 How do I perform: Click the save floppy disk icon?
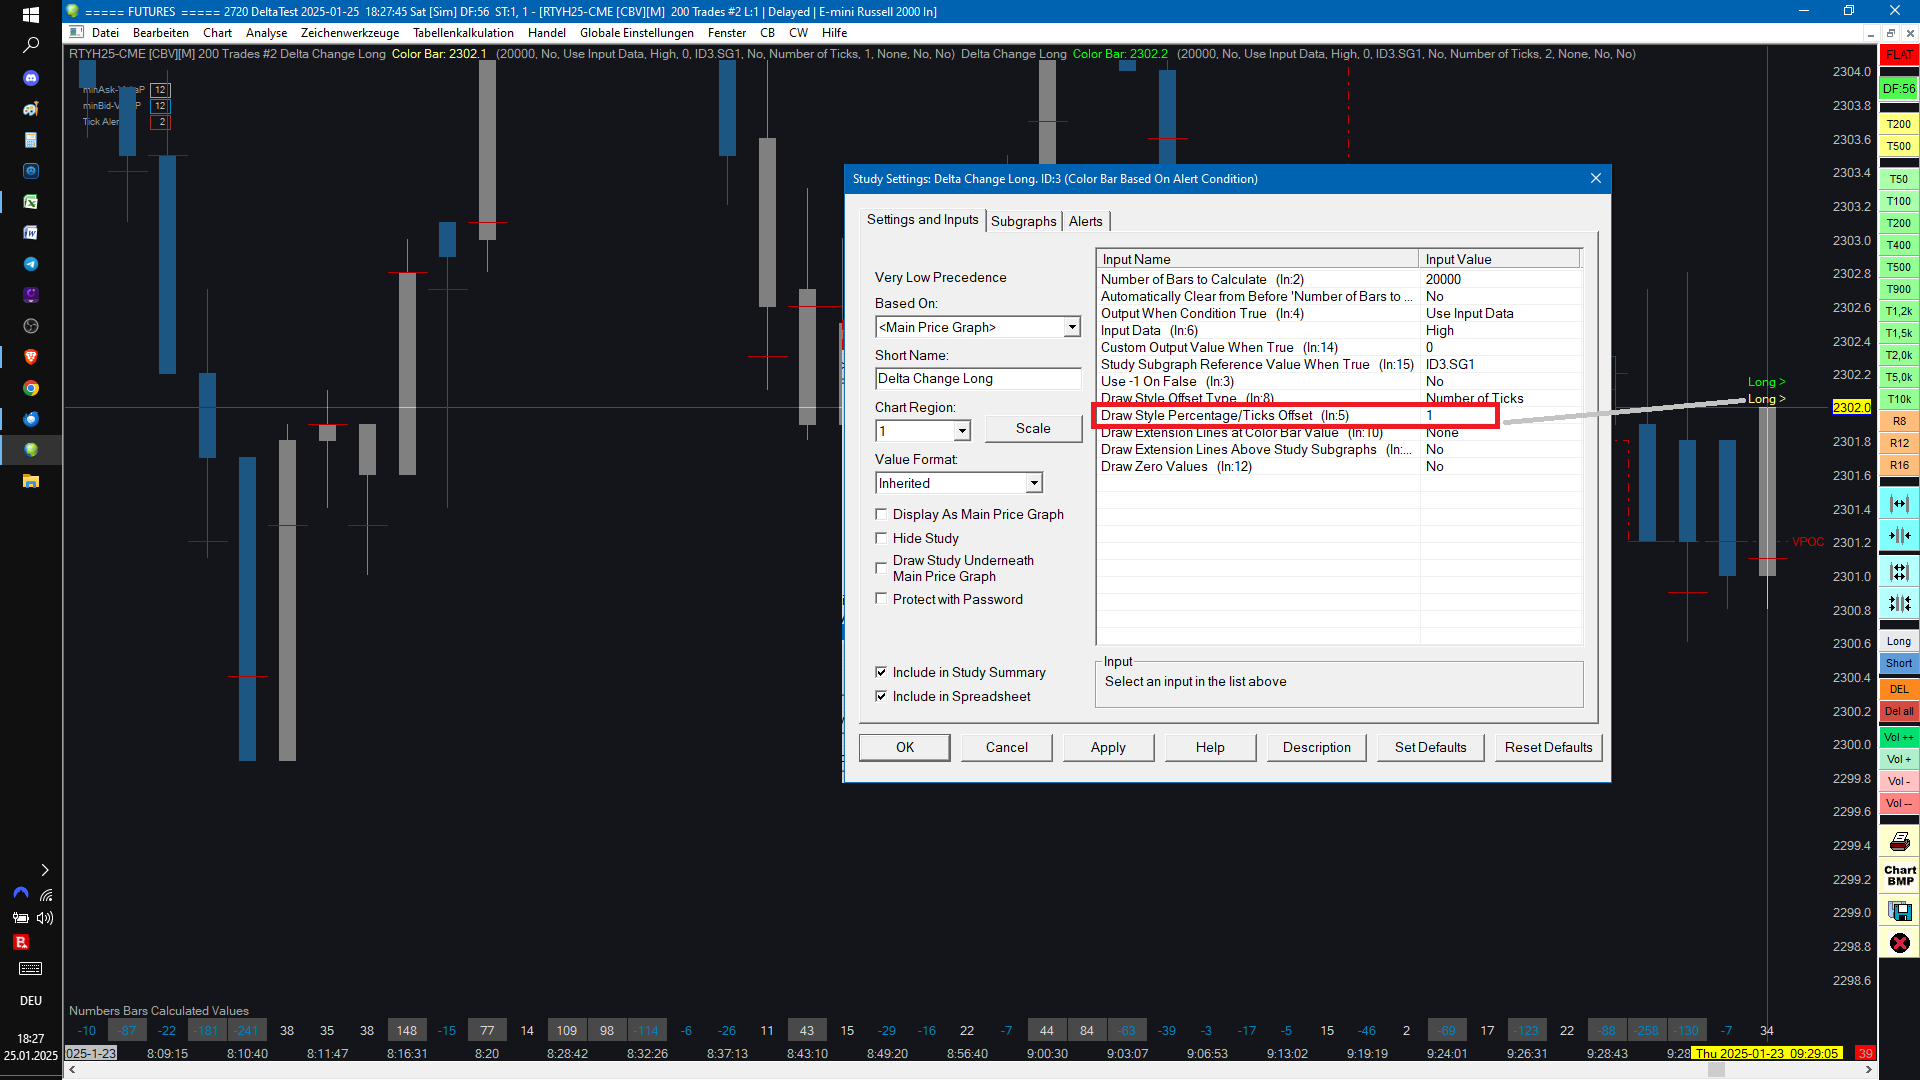pos(1899,910)
